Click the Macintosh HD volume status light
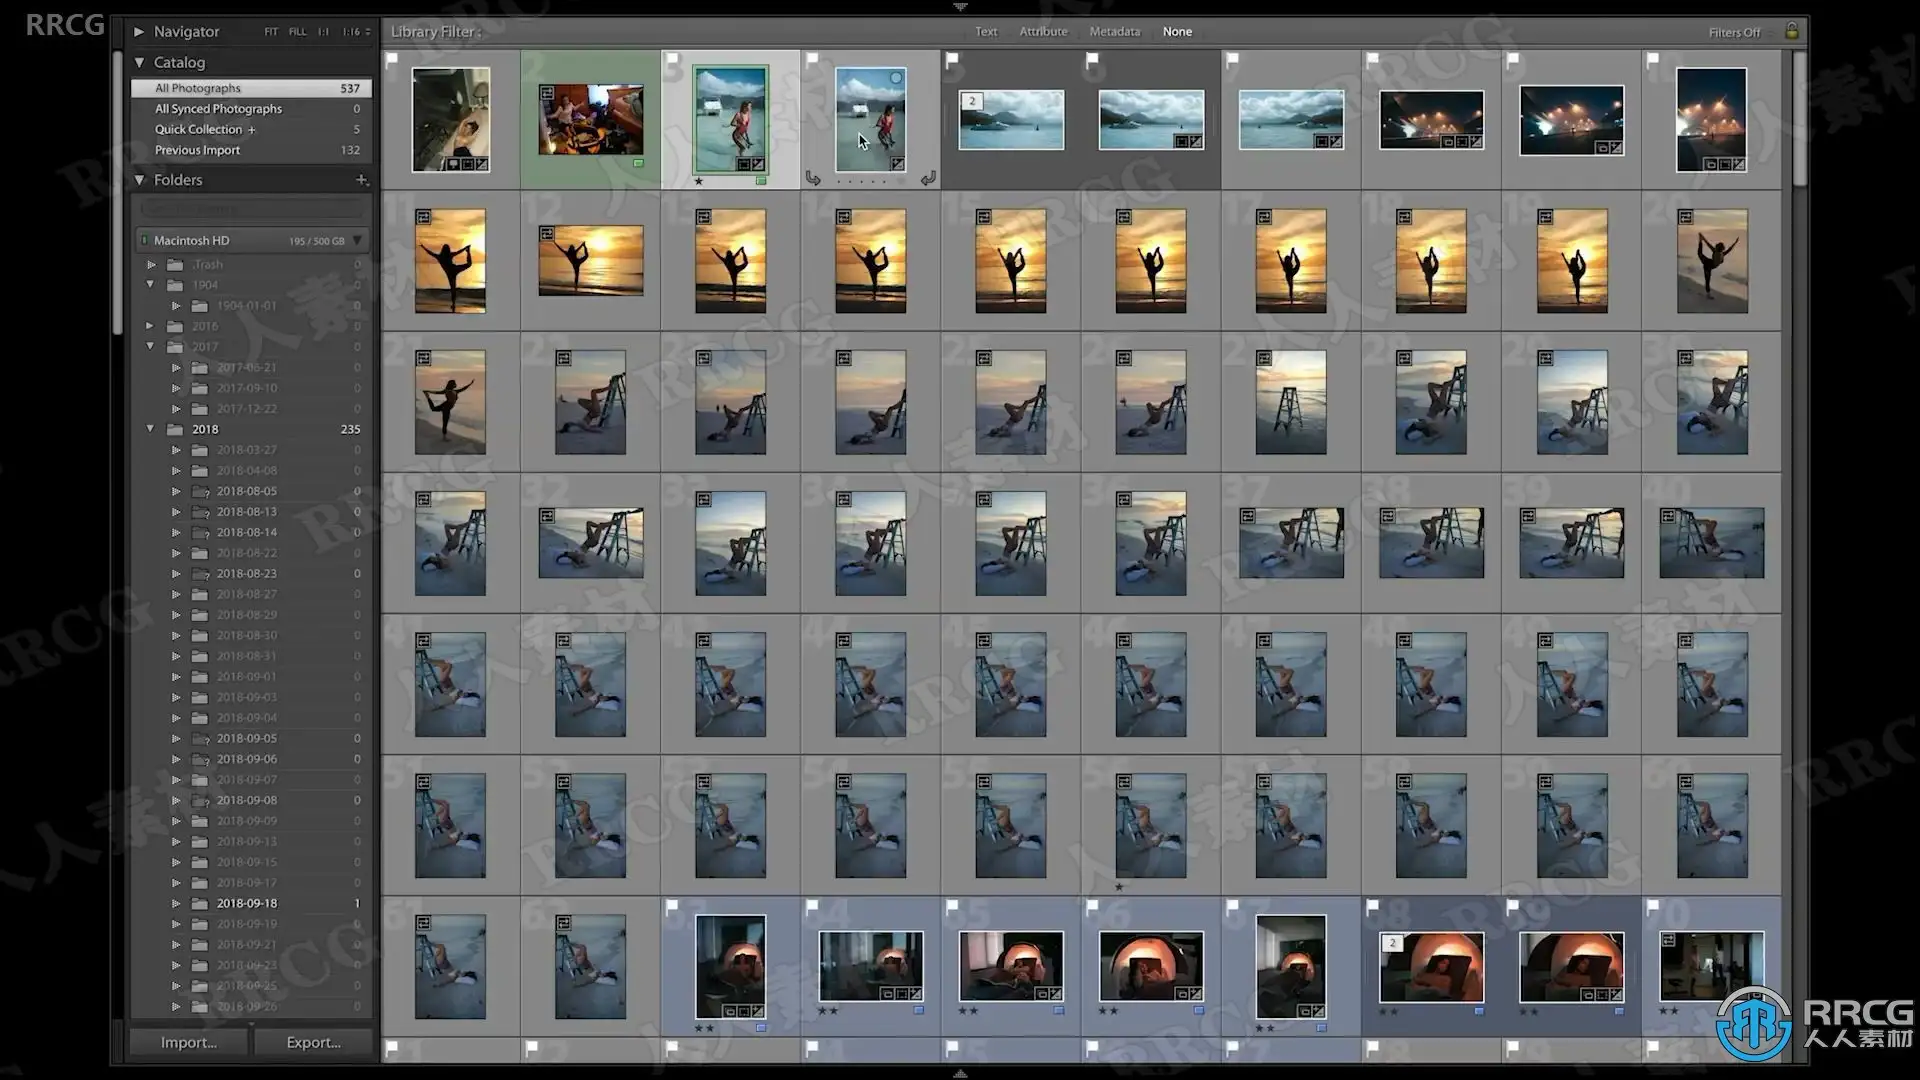This screenshot has width=1920, height=1080. [x=144, y=240]
